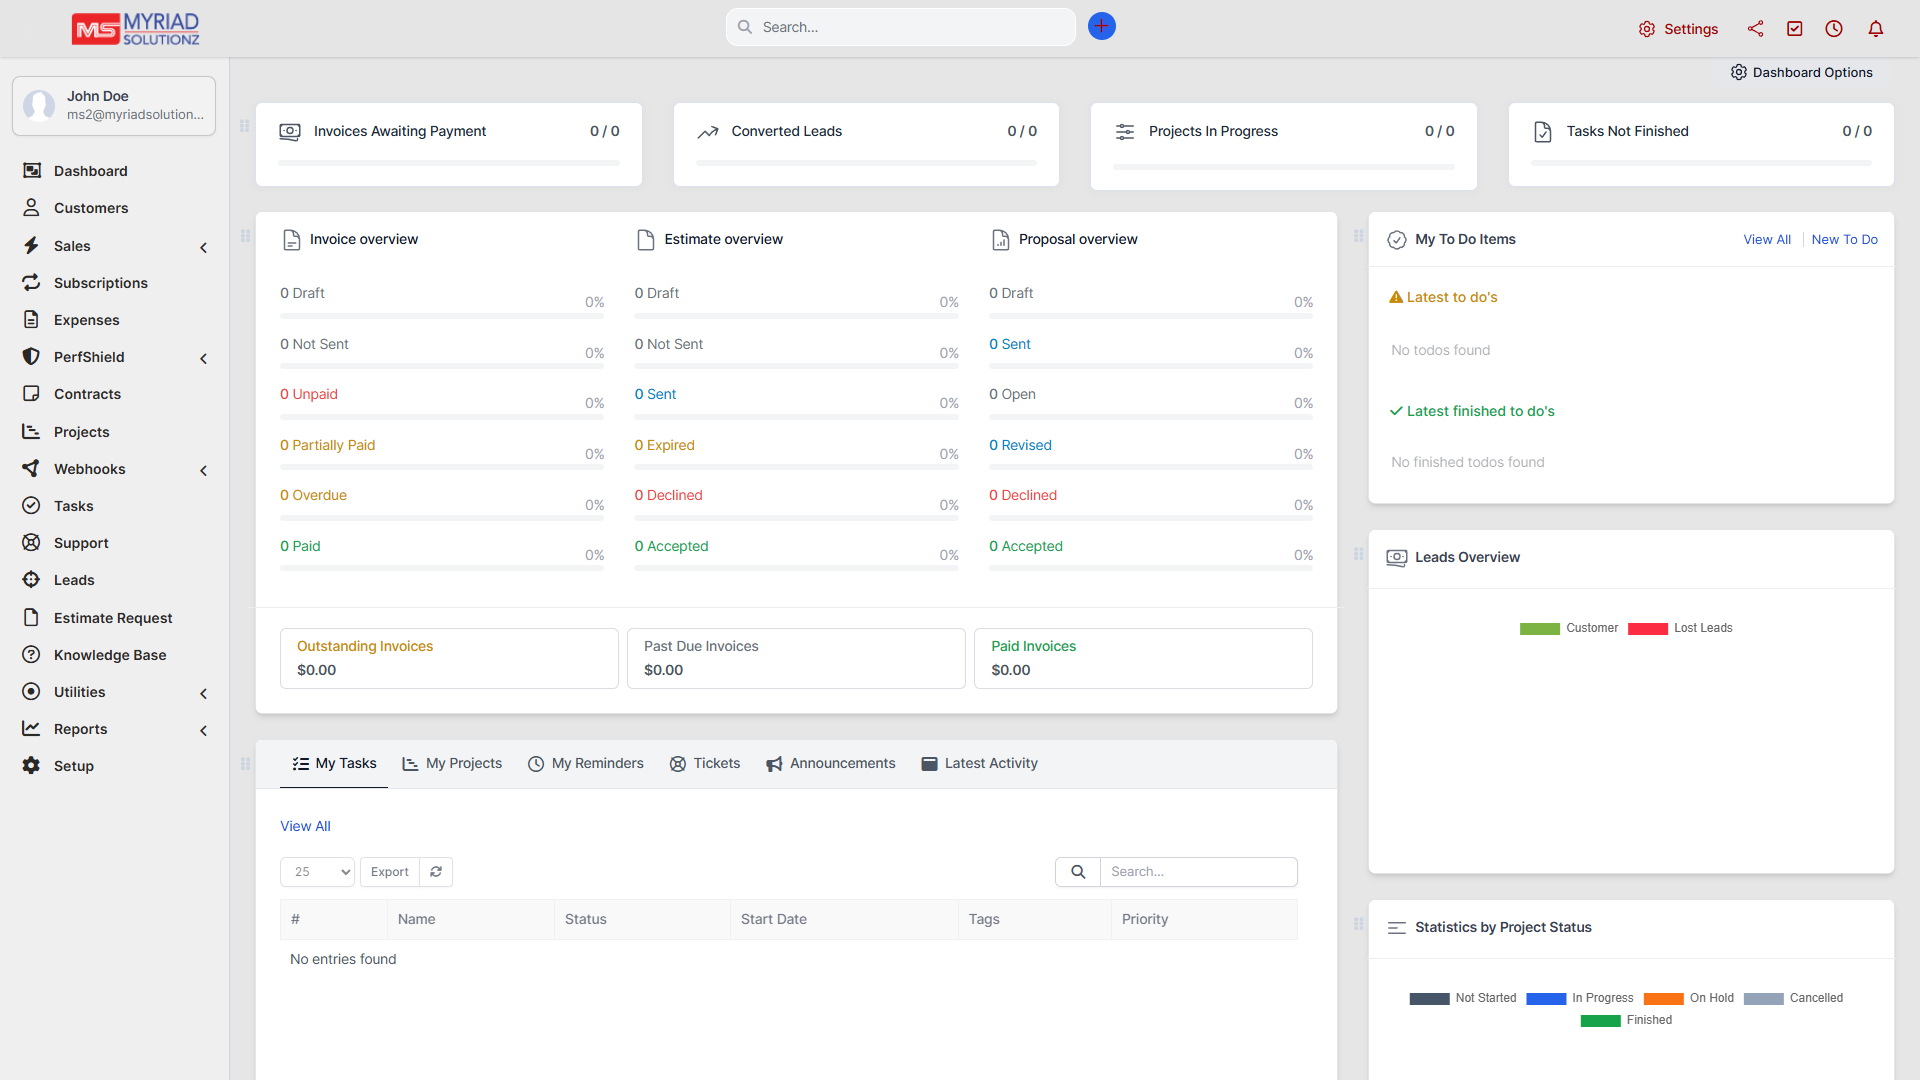Click the refresh icon beside Export
The image size is (1920, 1080).
click(436, 872)
